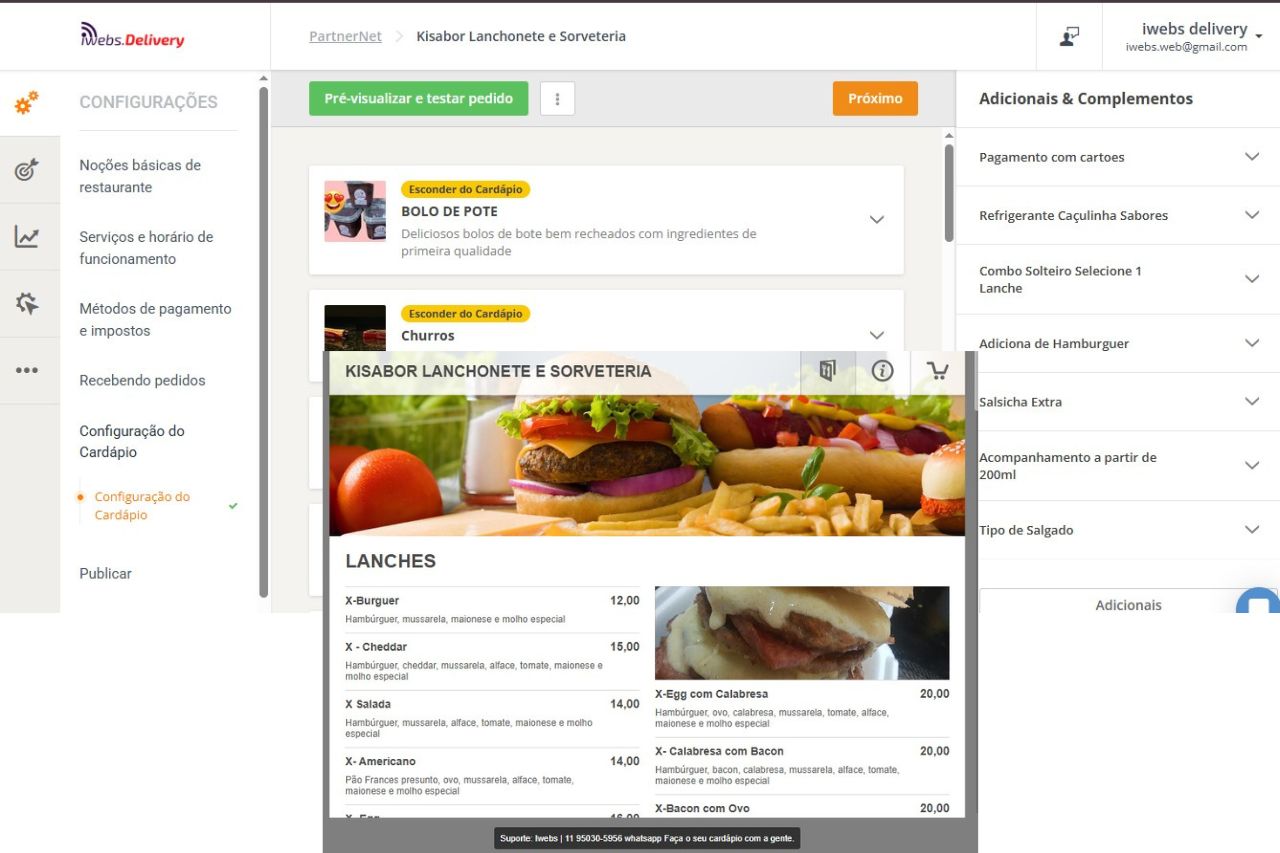The image size is (1280, 853).
Task: Click the sidebar settings scrollbar
Action: (x=264, y=340)
